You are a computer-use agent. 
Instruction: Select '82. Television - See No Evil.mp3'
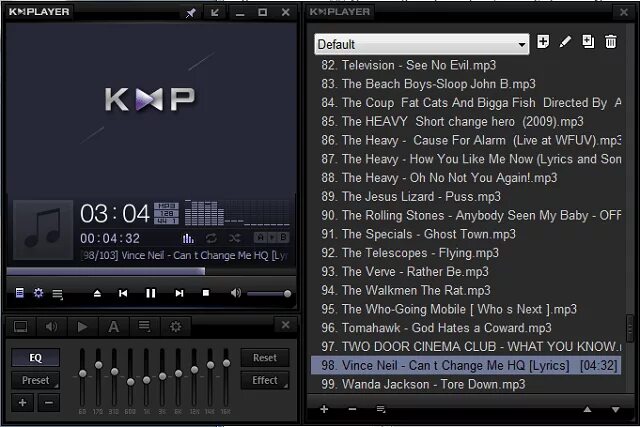click(x=466, y=65)
